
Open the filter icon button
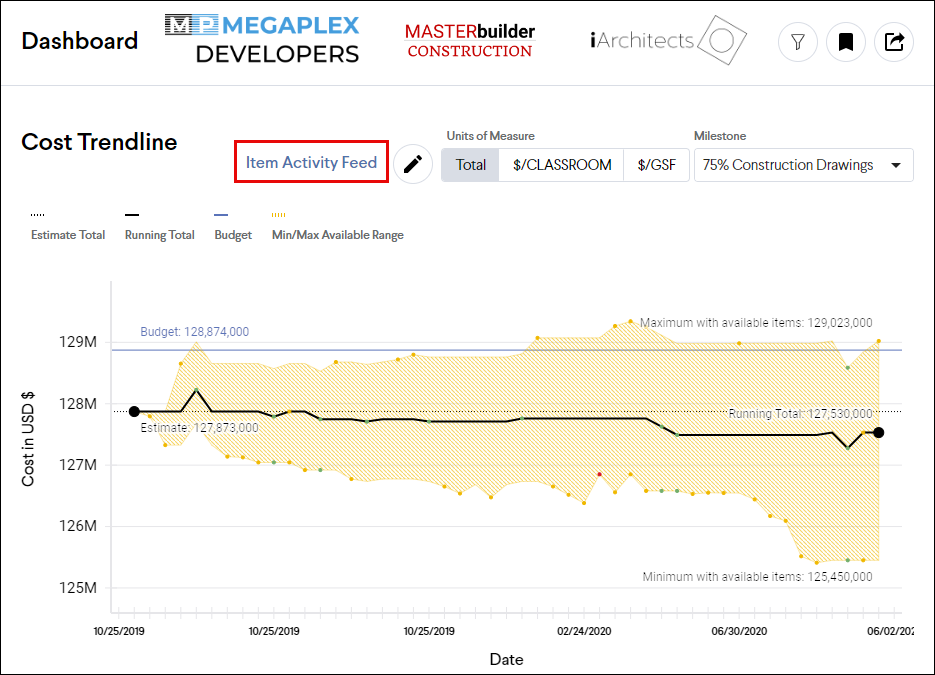[x=798, y=42]
